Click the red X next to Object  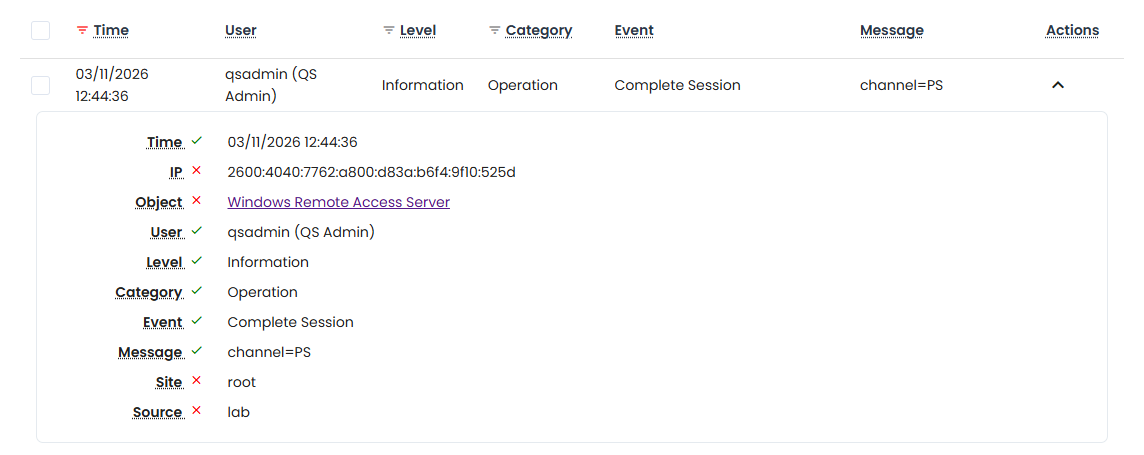[x=197, y=201]
